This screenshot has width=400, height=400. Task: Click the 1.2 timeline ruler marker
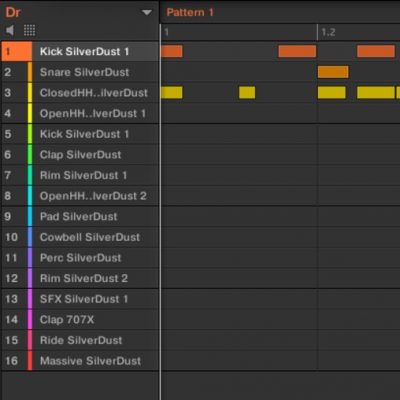tap(328, 32)
